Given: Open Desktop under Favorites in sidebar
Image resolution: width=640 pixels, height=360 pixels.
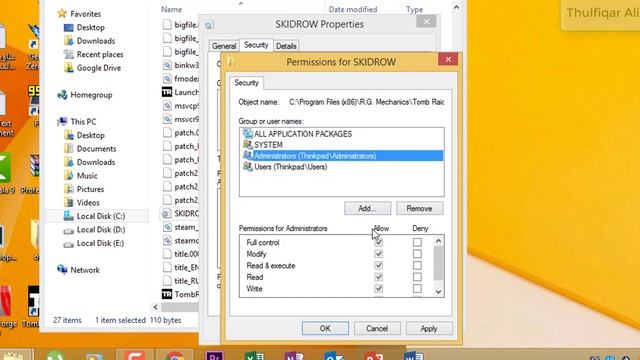Looking at the screenshot, I should (x=90, y=27).
